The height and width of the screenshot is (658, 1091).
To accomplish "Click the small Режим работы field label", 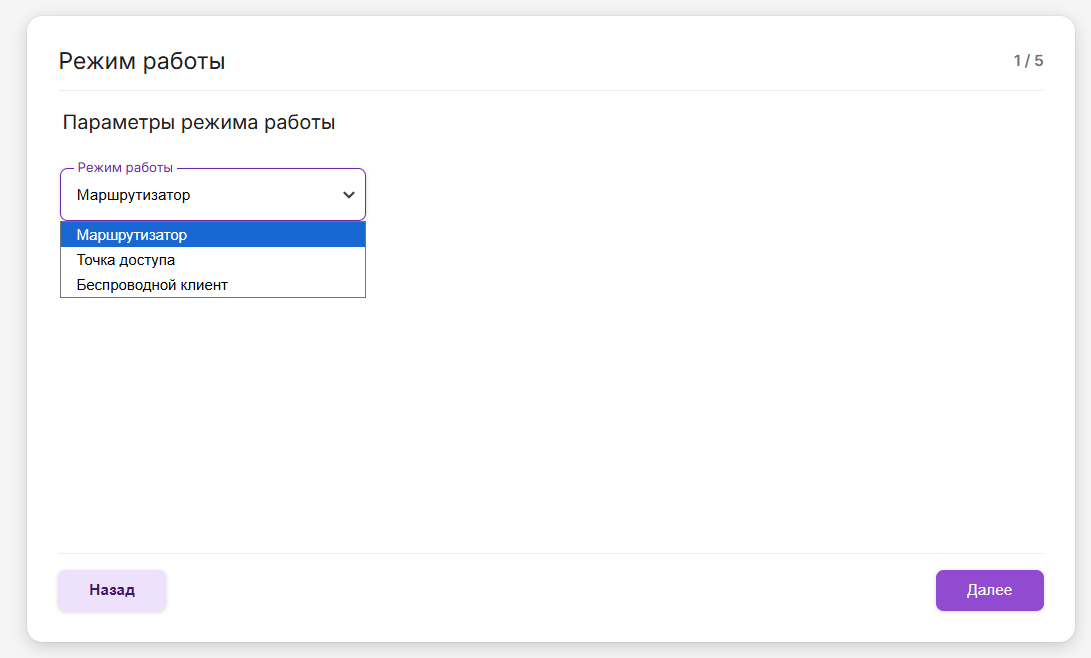I will pos(125,167).
